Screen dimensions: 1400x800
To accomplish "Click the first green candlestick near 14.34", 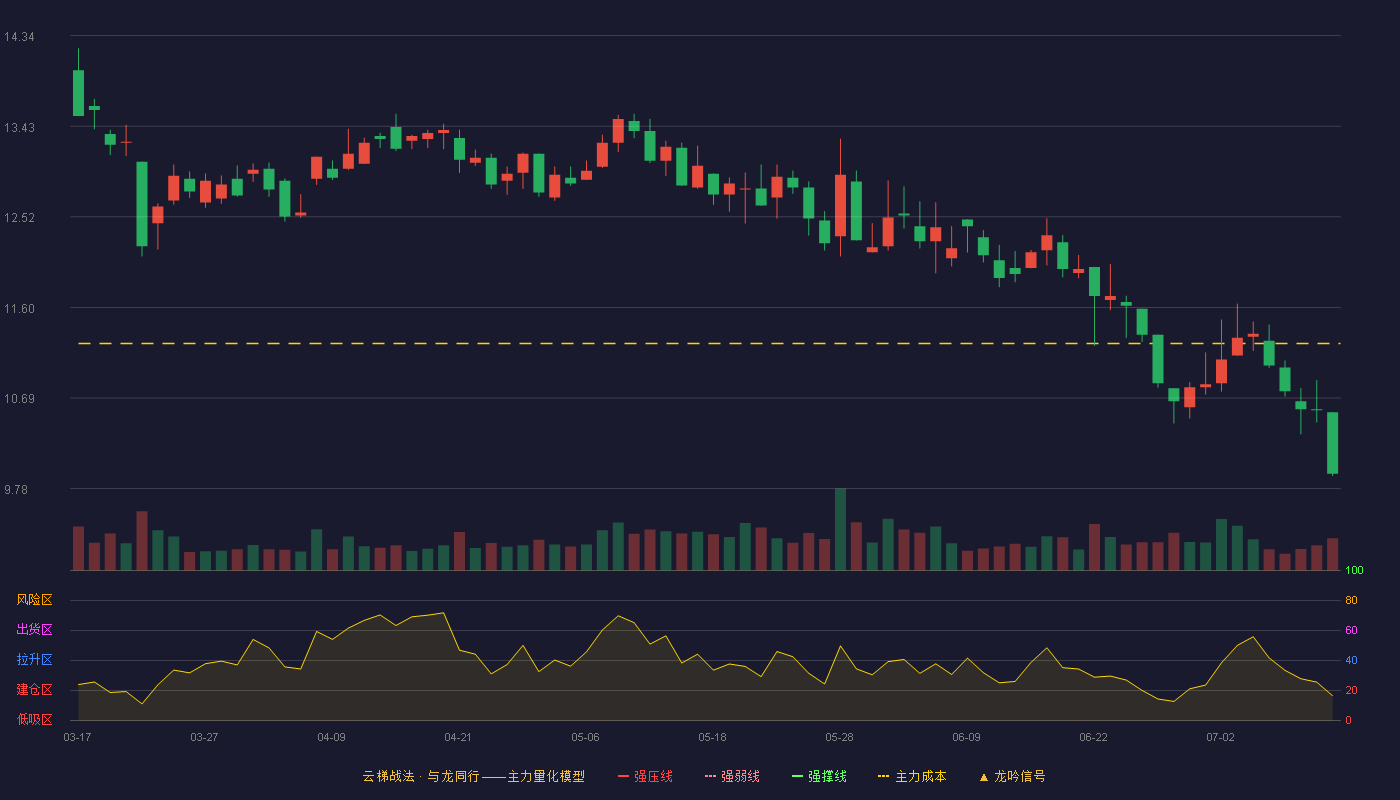I will click(x=78, y=93).
